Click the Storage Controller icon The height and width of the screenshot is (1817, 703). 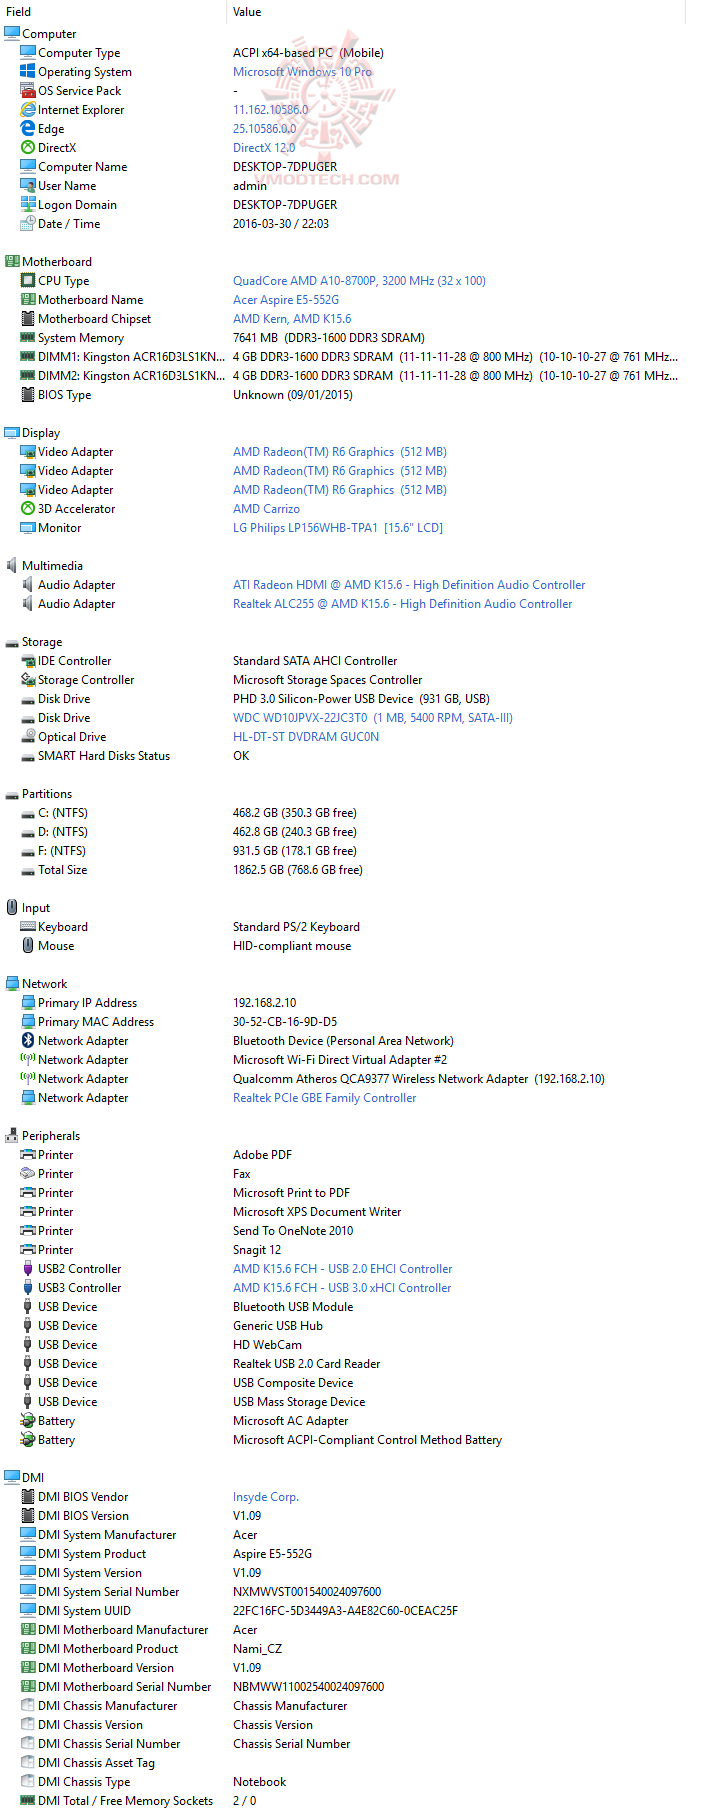[28, 679]
